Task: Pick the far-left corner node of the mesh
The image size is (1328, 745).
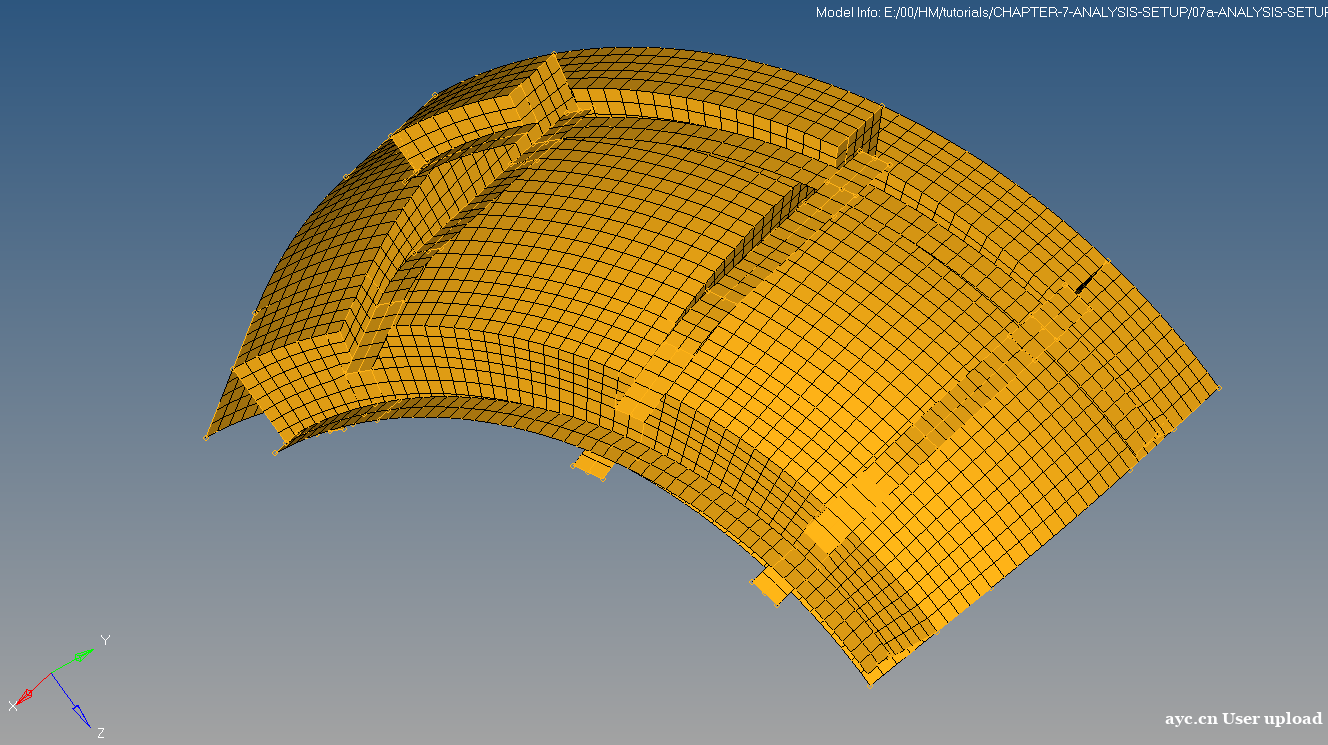Action: click(206, 437)
